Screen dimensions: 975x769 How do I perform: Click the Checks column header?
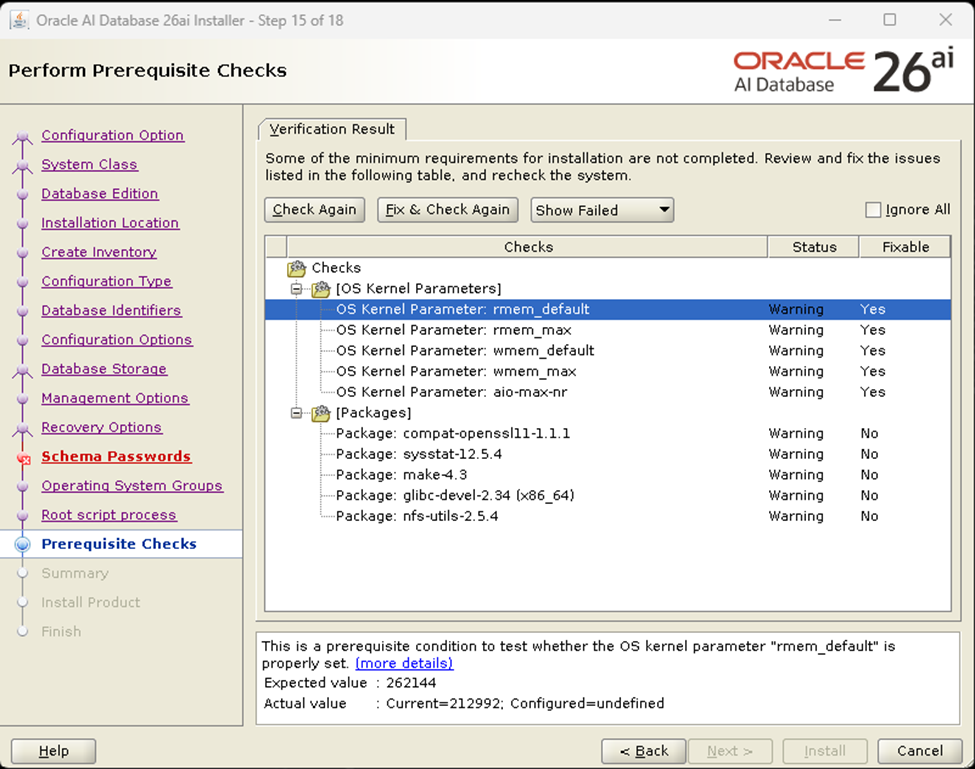point(527,247)
